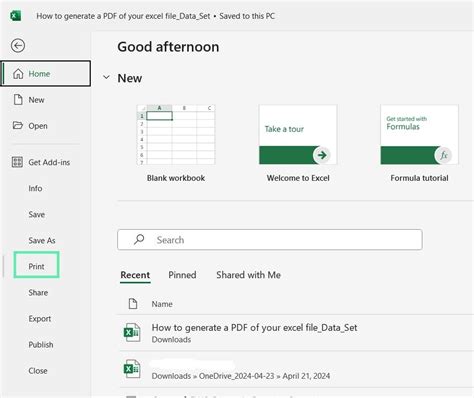
Task: Collapse the New section chevron
Action: pyautogui.click(x=106, y=77)
